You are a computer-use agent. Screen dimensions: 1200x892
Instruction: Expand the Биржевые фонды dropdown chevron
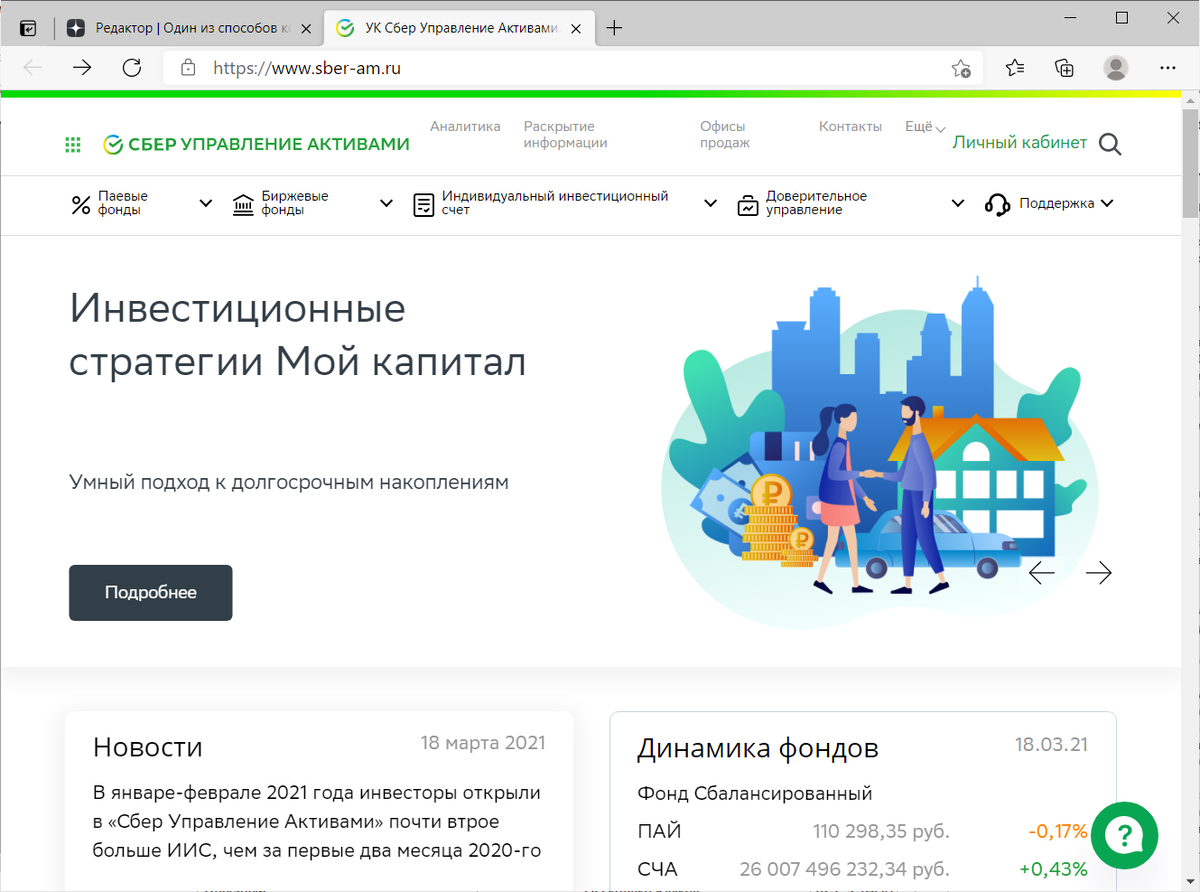(386, 204)
